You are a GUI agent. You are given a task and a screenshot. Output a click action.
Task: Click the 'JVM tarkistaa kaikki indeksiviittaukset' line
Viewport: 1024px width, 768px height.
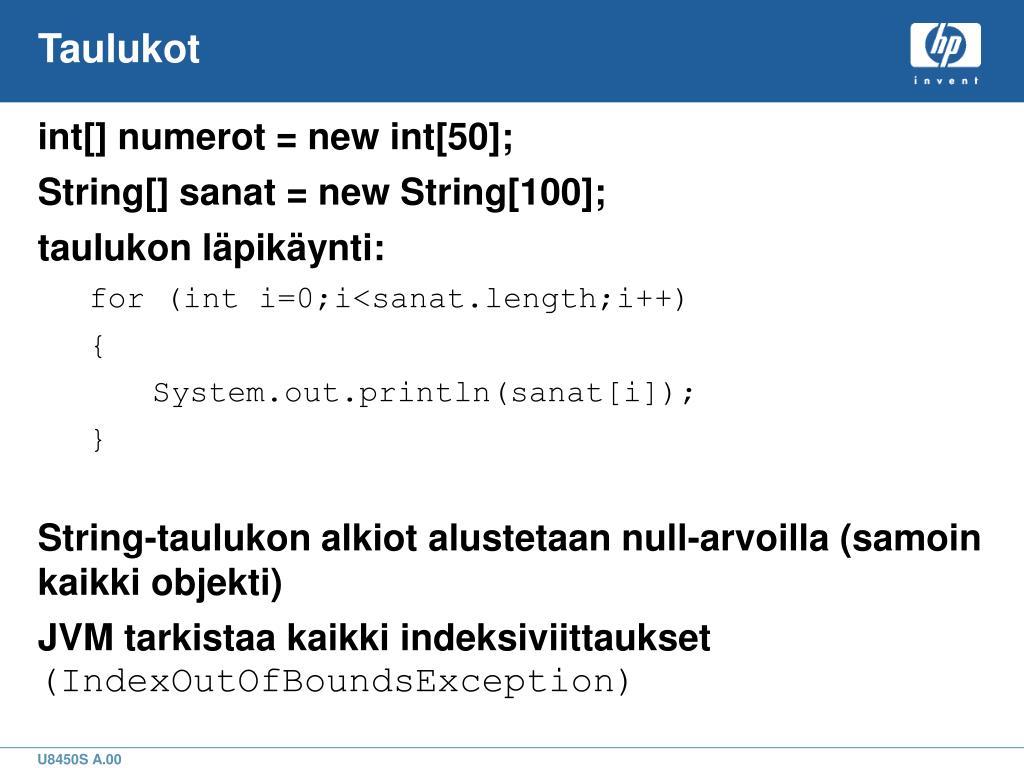374,637
